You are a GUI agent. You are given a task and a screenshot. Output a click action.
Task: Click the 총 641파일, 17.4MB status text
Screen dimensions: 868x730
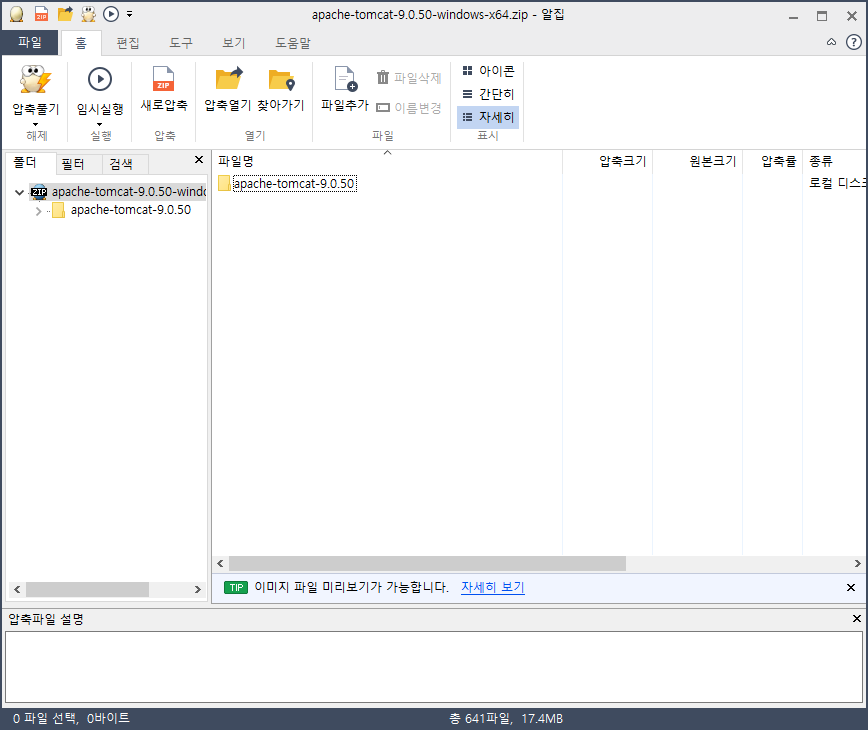click(x=505, y=718)
